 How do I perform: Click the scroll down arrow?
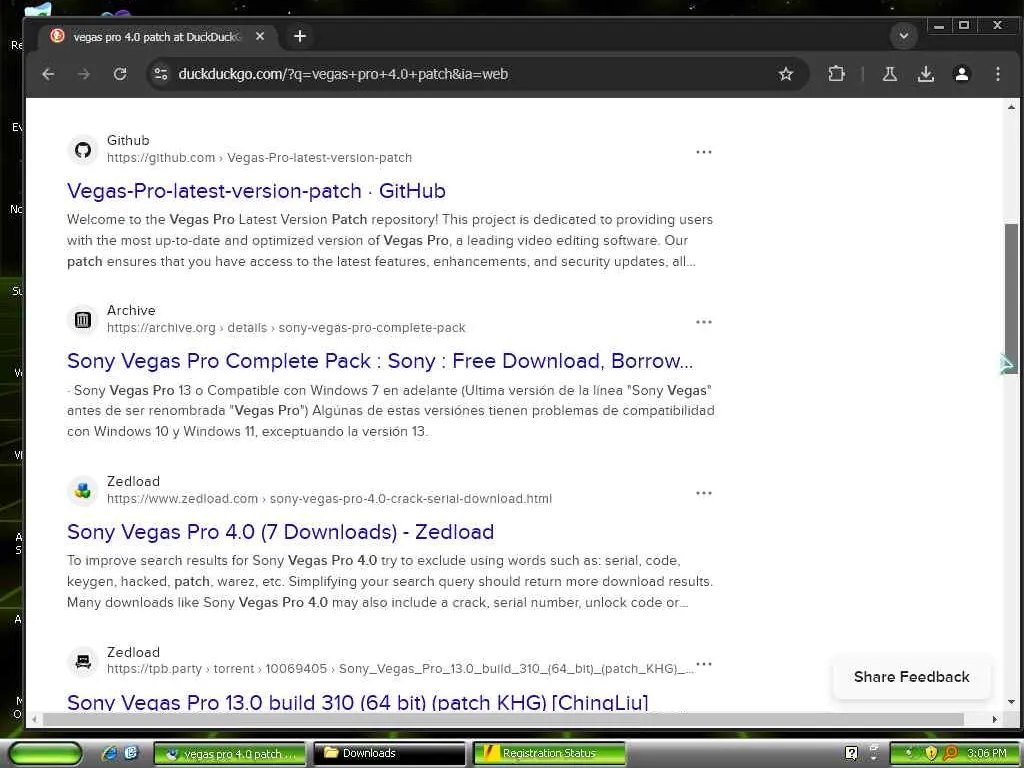1011,702
